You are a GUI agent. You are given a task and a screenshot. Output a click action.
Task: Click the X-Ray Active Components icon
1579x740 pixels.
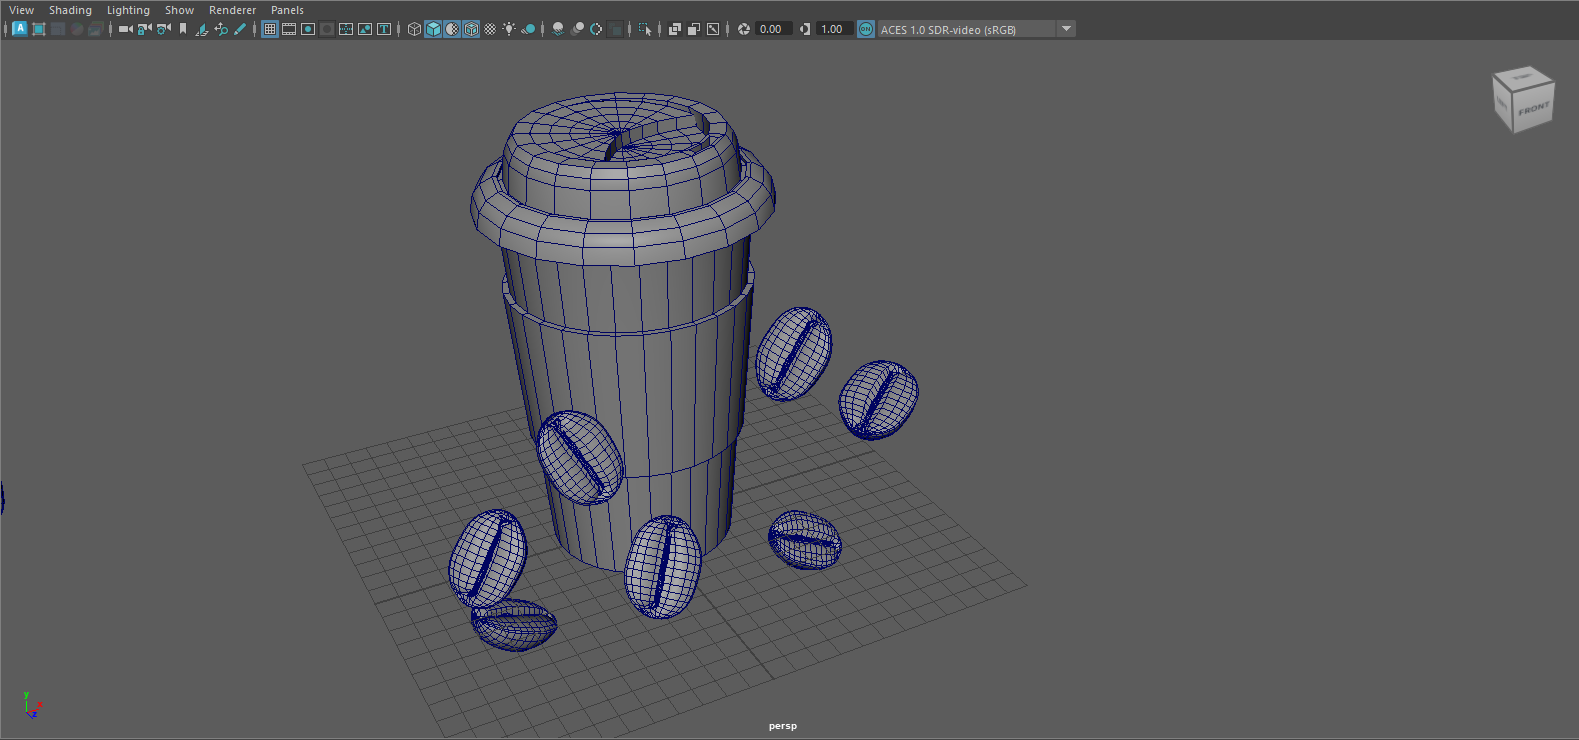point(693,29)
